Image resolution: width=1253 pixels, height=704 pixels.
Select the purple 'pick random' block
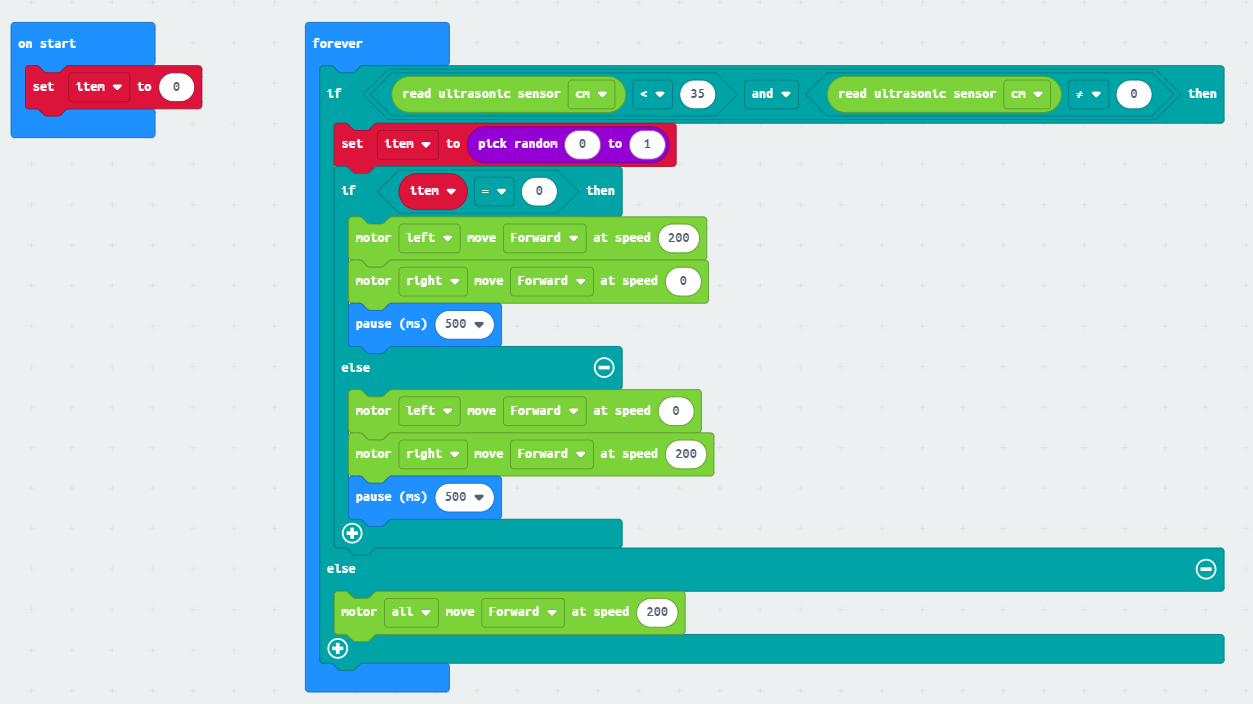click(x=516, y=144)
